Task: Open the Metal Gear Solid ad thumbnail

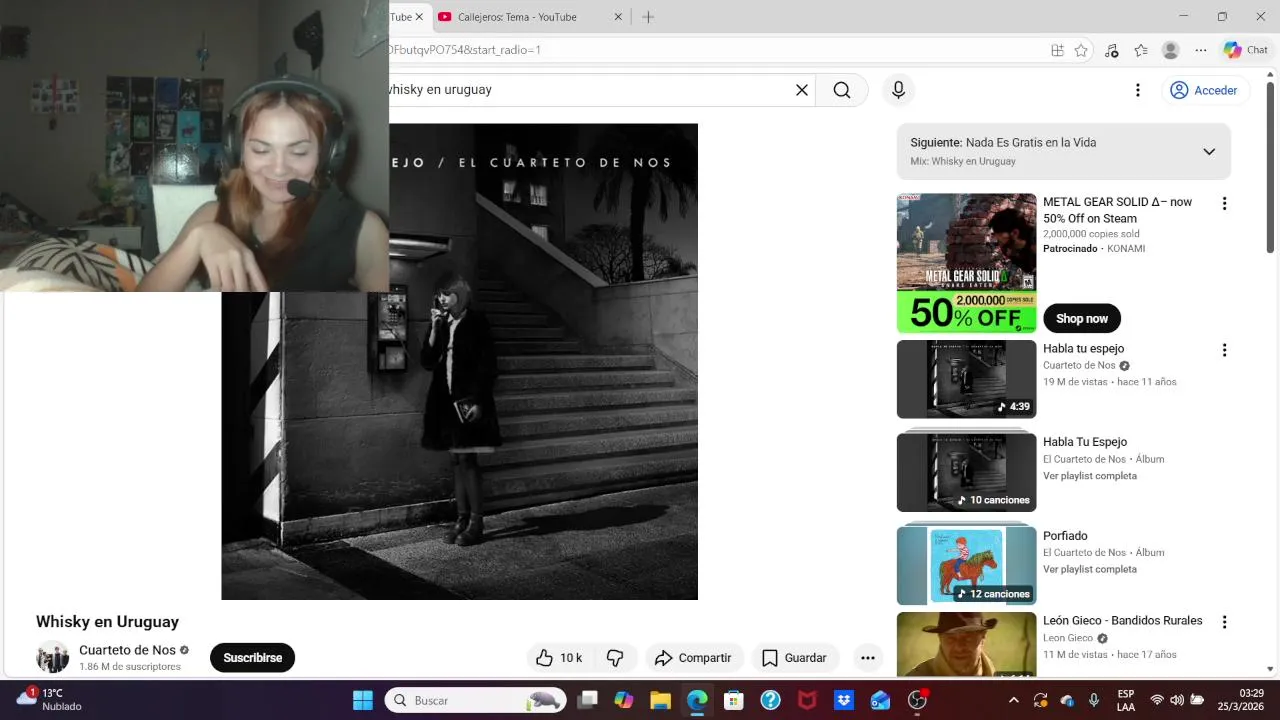Action: click(966, 263)
